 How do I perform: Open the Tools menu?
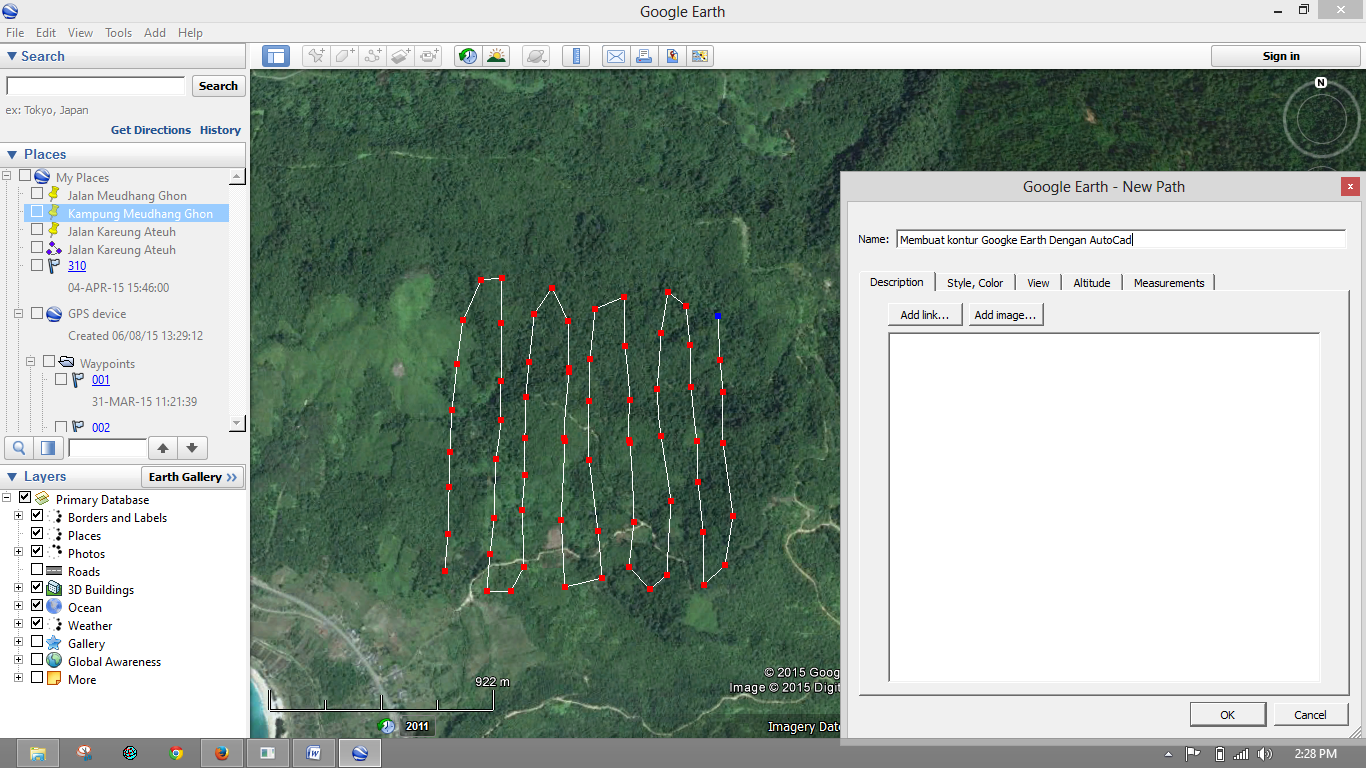click(x=118, y=33)
